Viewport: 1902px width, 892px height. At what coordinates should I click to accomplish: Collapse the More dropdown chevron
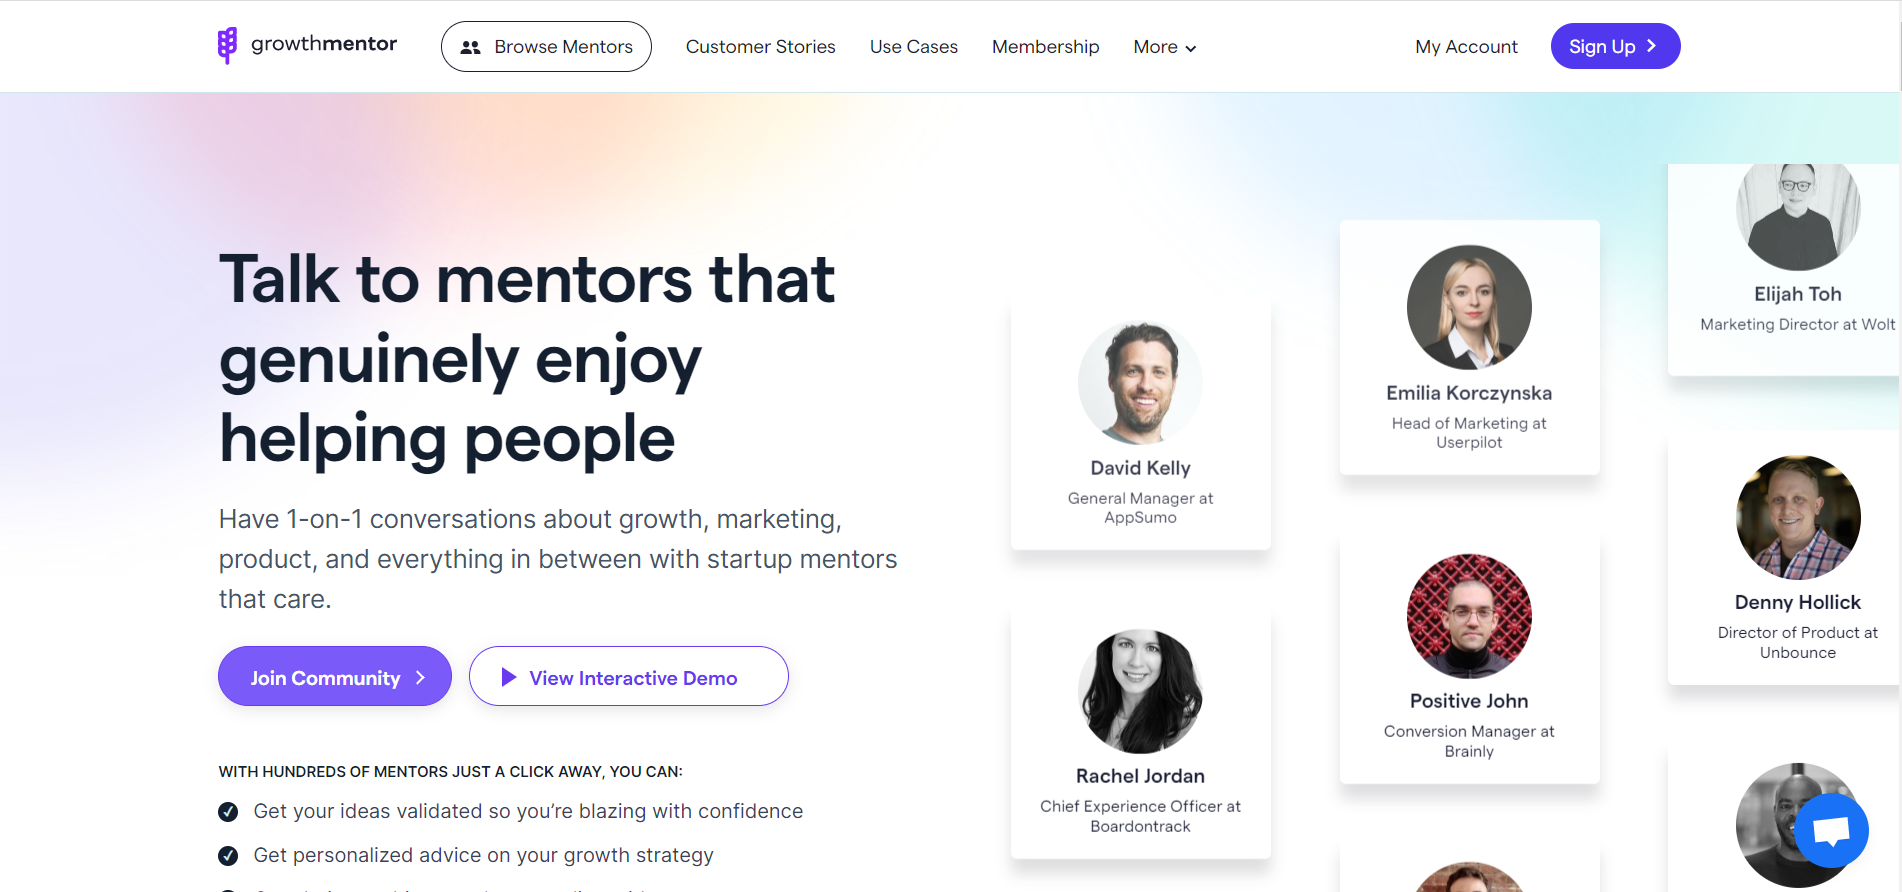point(1190,48)
